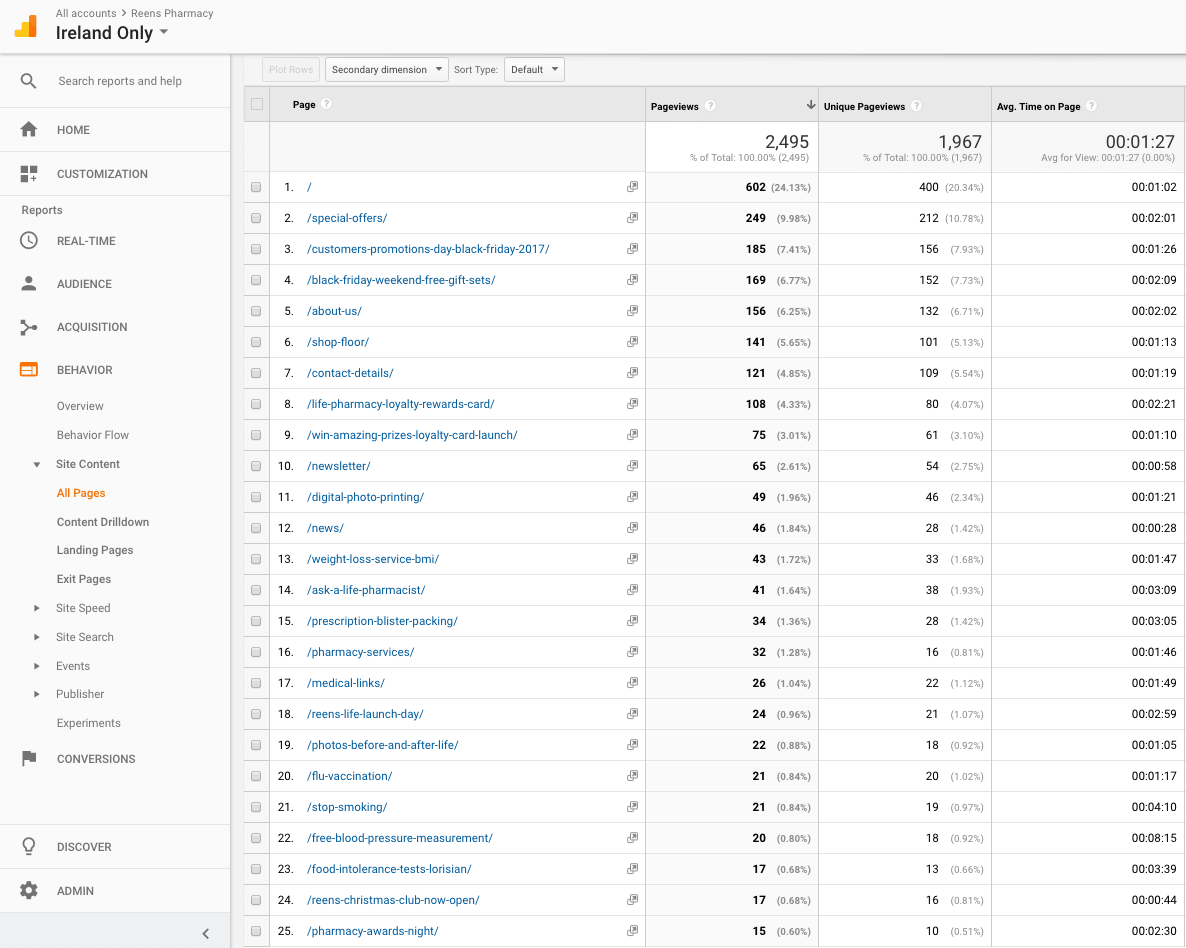This screenshot has height=948, width=1186.
Task: Open the Sort Type Default dropdown
Action: coord(534,70)
